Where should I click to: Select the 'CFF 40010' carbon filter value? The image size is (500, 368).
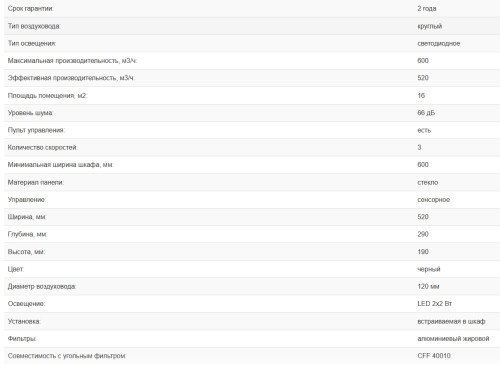(434, 356)
